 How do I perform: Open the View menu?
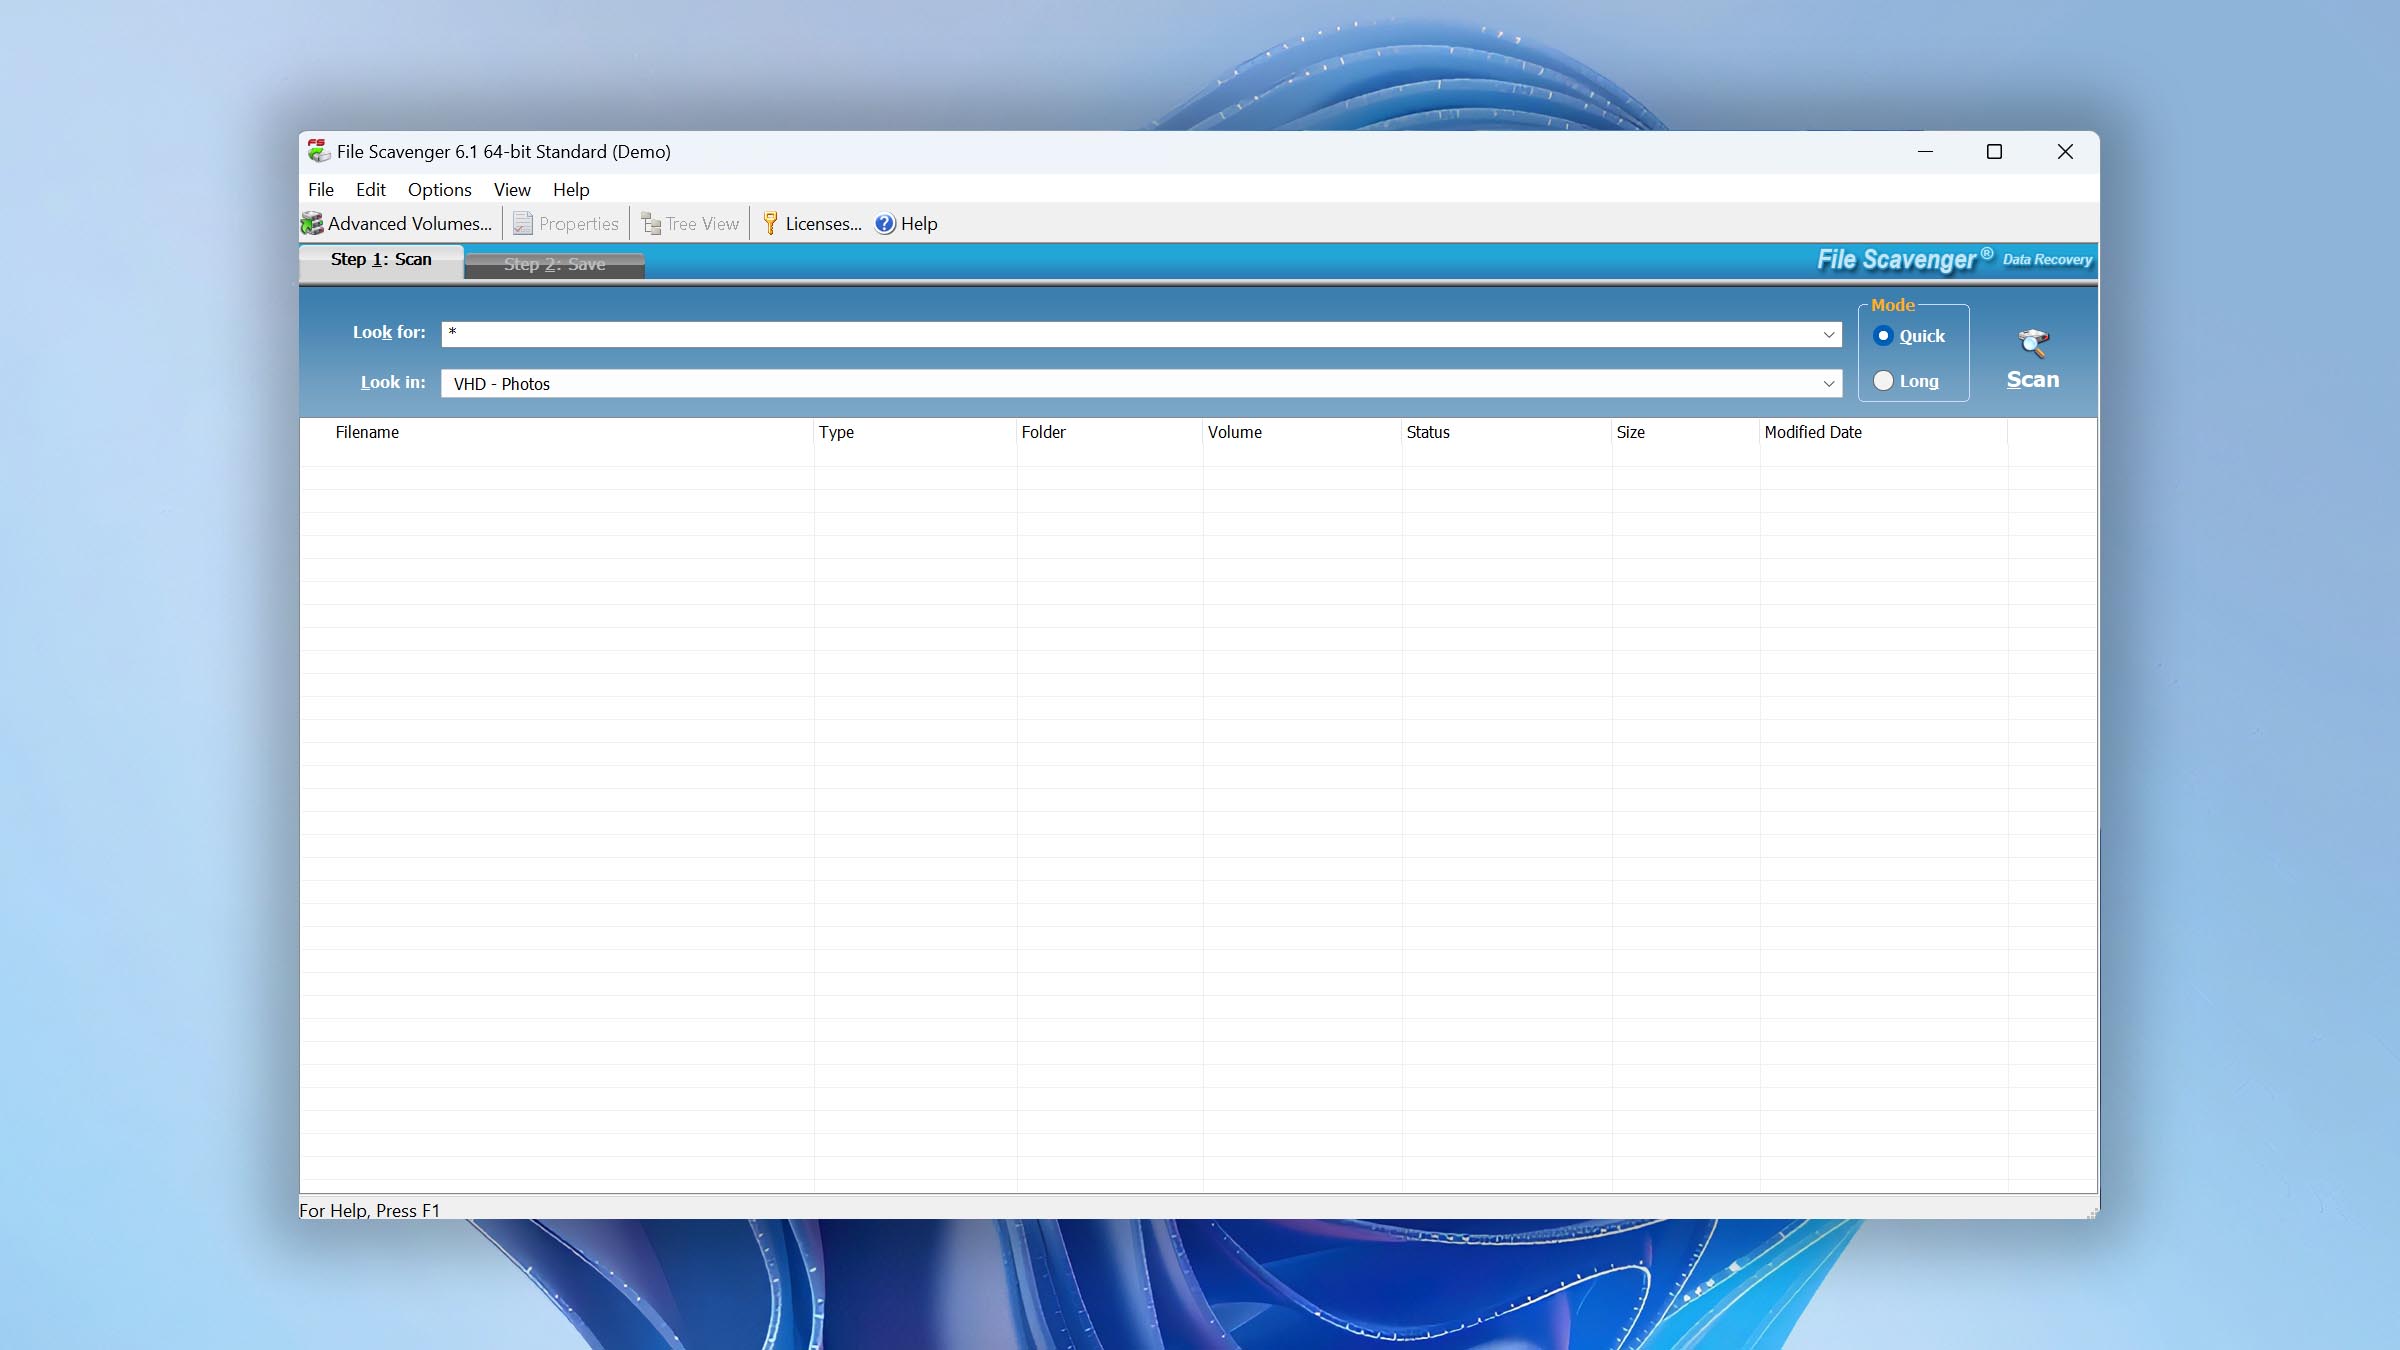512,190
